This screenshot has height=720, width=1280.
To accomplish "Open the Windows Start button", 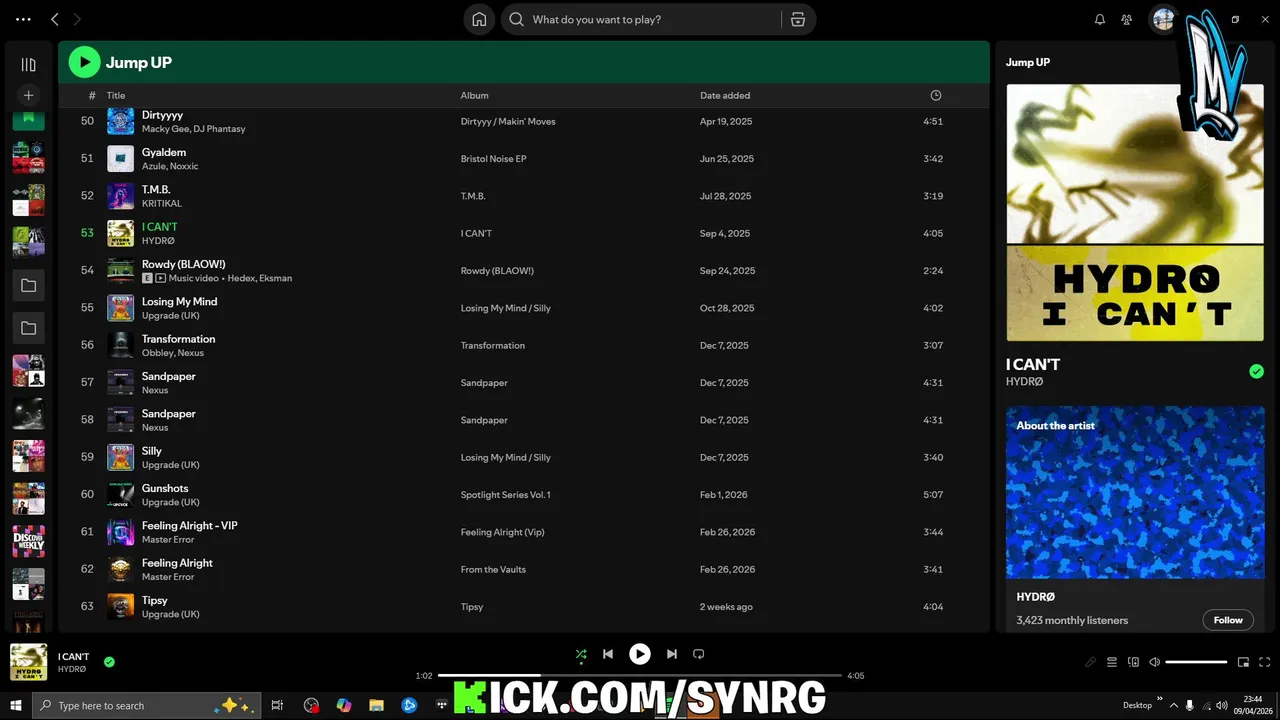I will point(16,705).
